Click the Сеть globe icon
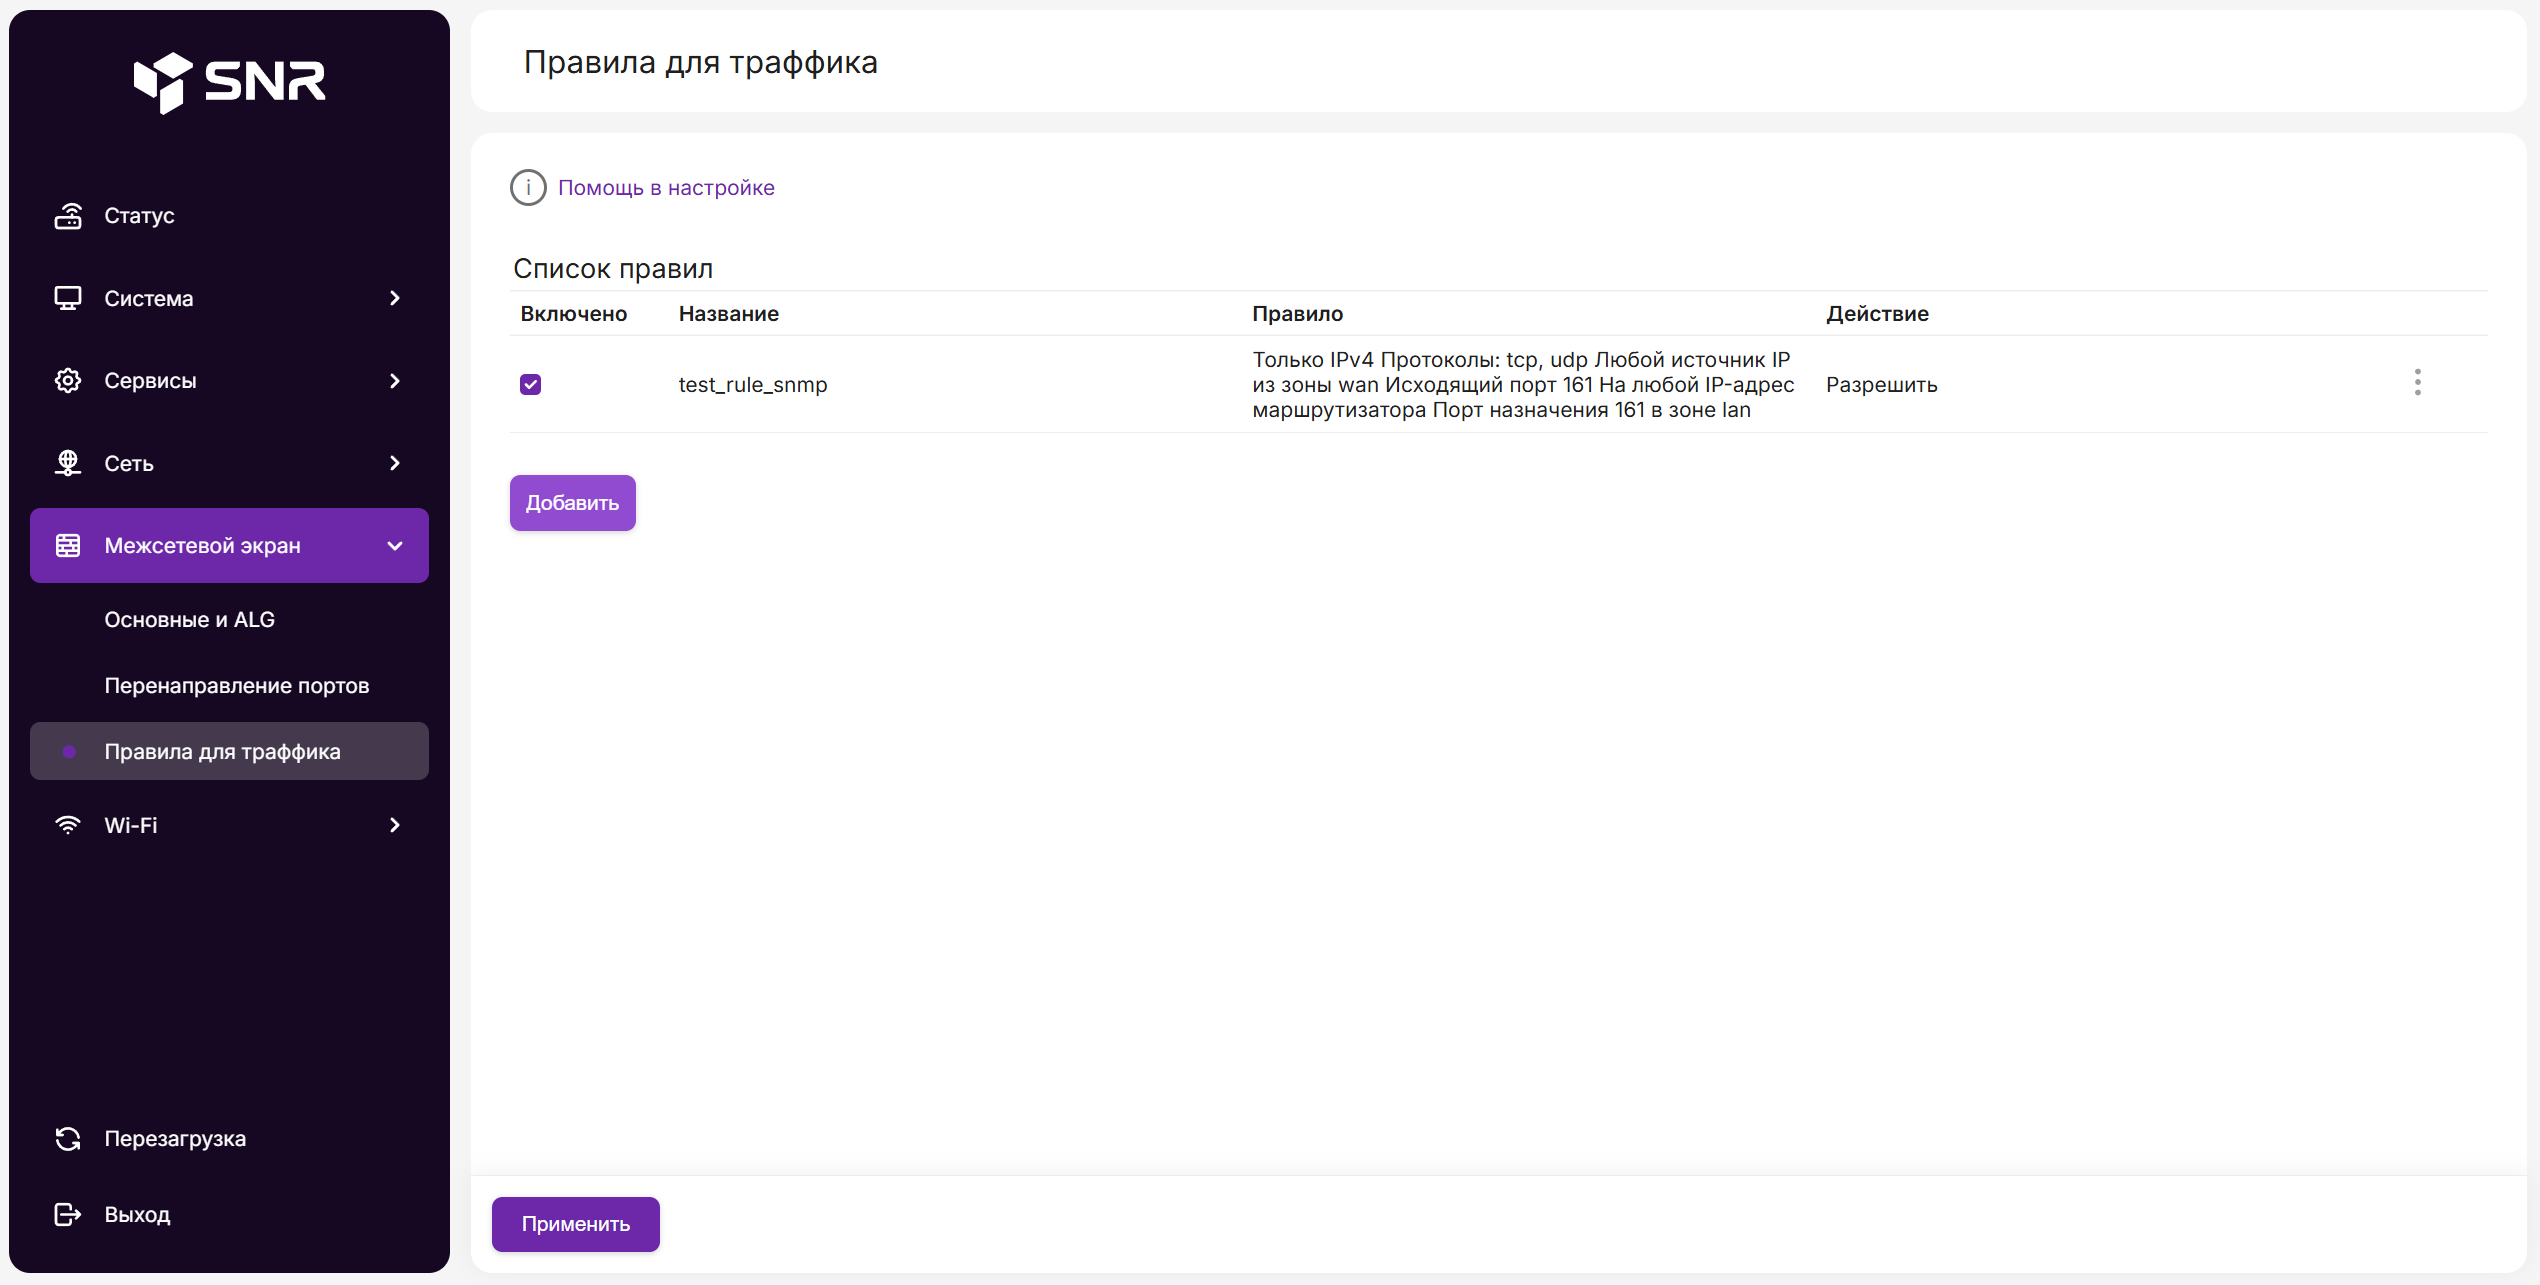This screenshot has width=2540, height=1285. pyautogui.click(x=68, y=463)
